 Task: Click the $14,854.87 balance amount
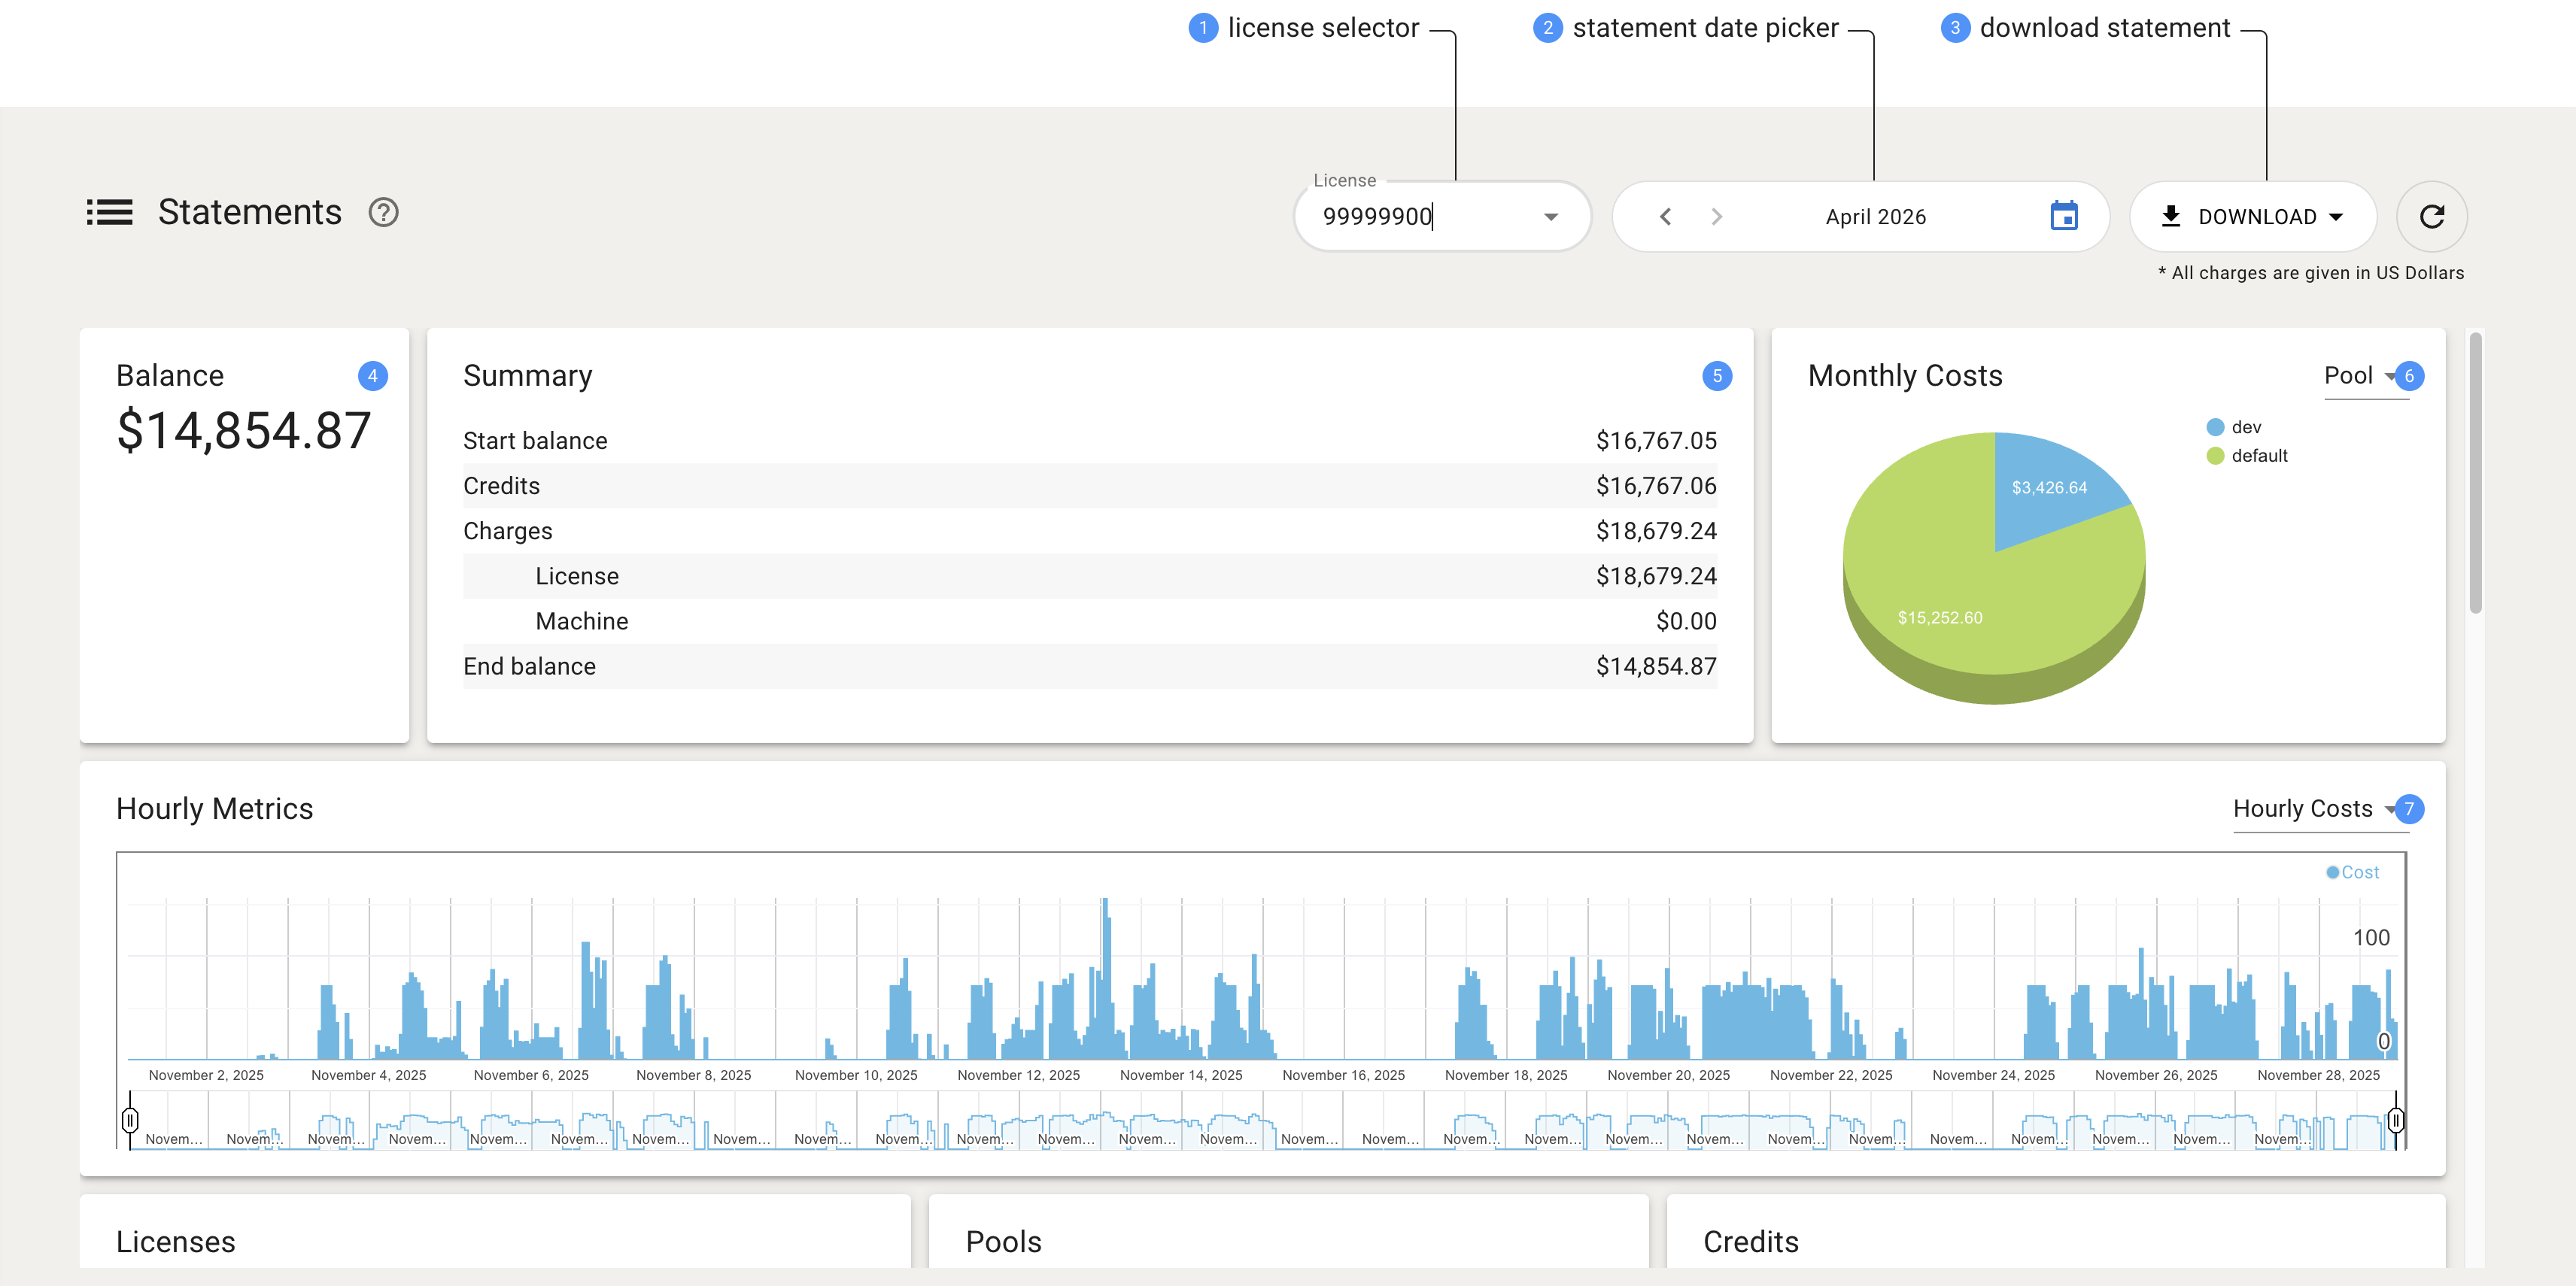pyautogui.click(x=244, y=431)
